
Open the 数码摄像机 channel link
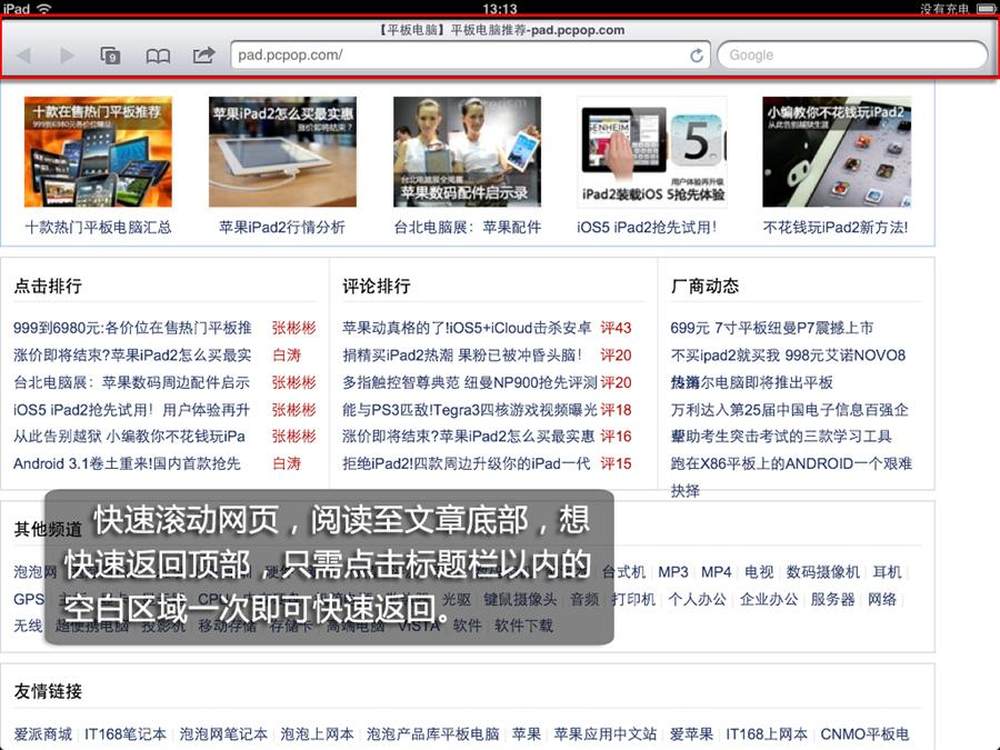pos(823,572)
